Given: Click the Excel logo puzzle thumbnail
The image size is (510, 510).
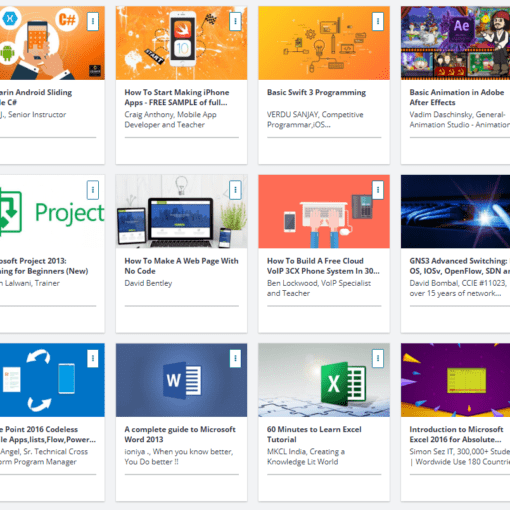Looking at the screenshot, I should click(x=324, y=380).
